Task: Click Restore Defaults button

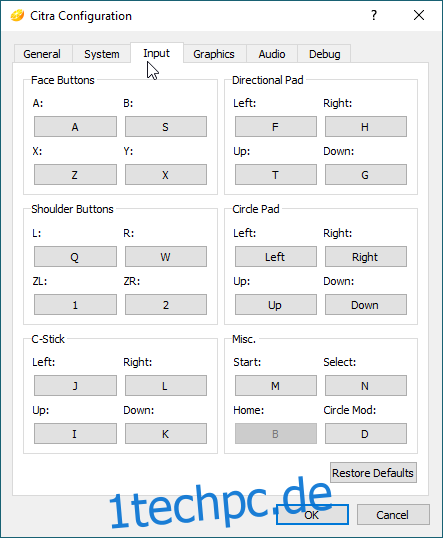Action: click(x=373, y=472)
